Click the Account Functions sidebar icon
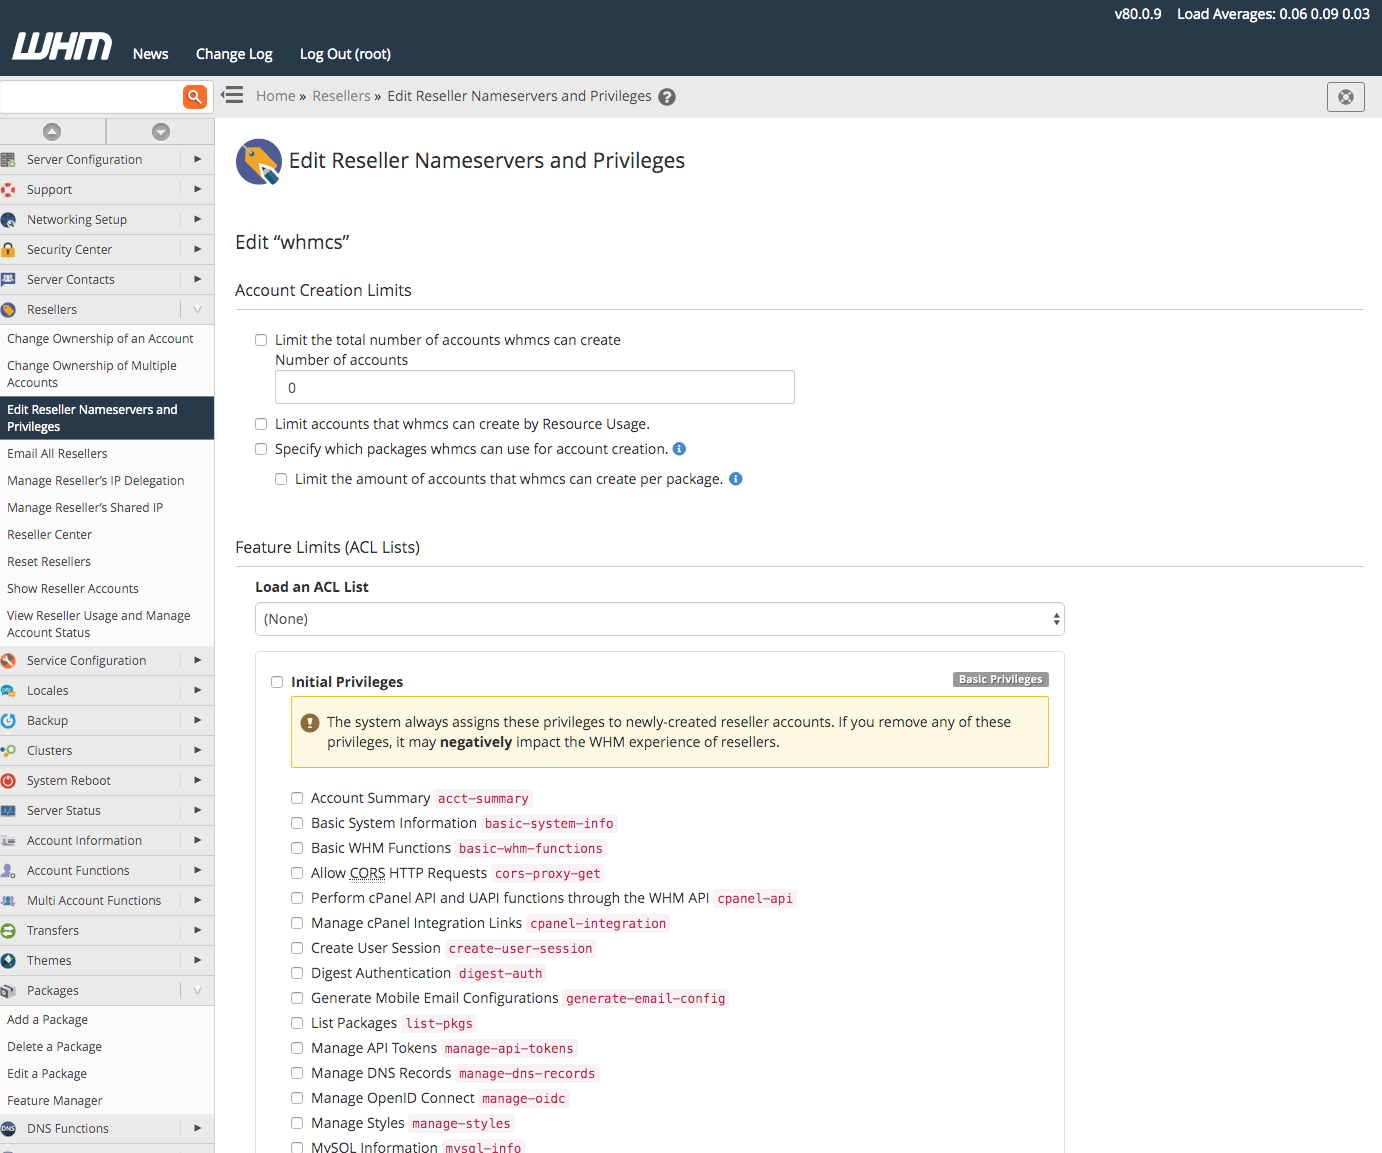Image resolution: width=1382 pixels, height=1153 pixels. coord(8,871)
